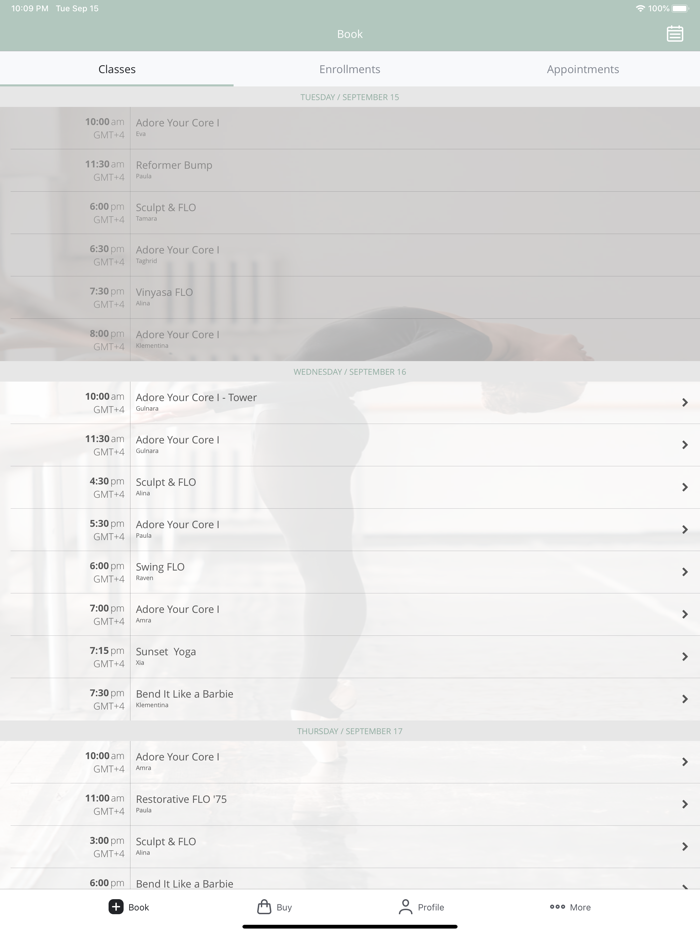
Task: Tap the More label in bottom bar
Action: point(580,907)
